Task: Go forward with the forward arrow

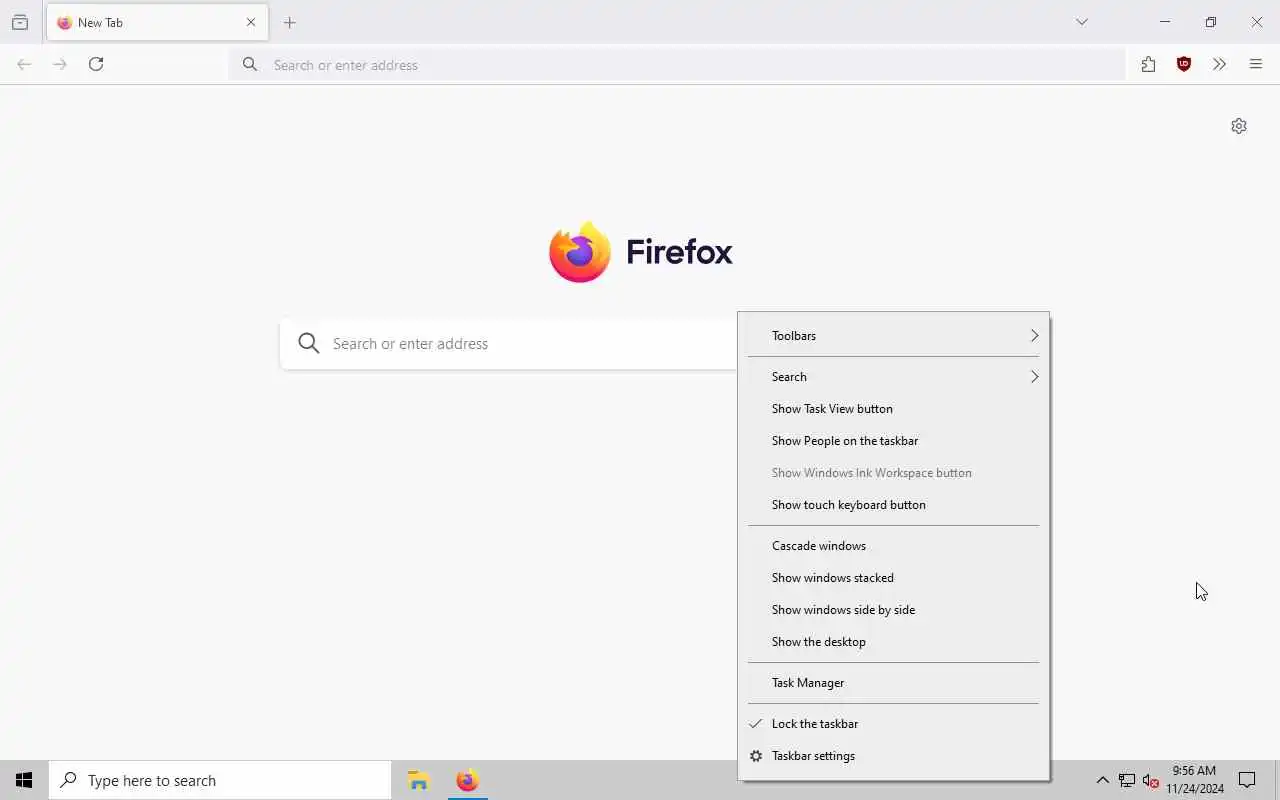Action: click(x=60, y=64)
